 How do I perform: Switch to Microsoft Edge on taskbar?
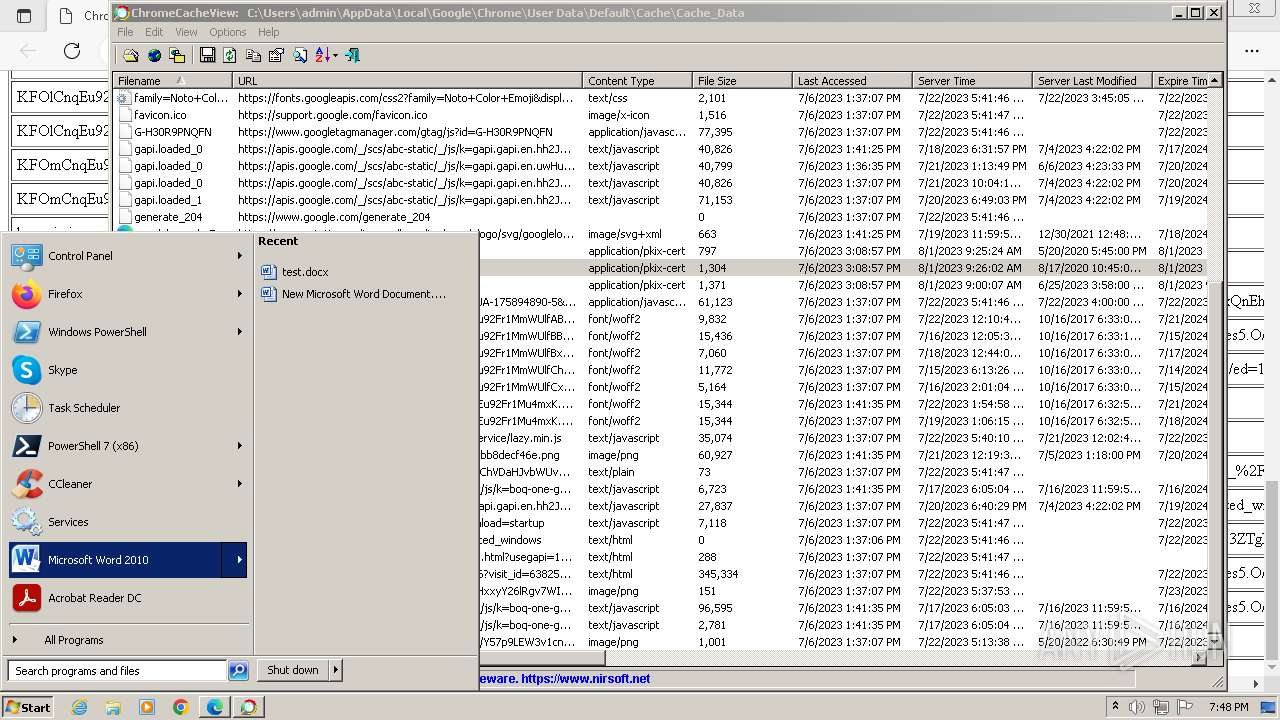pyautogui.click(x=215, y=707)
